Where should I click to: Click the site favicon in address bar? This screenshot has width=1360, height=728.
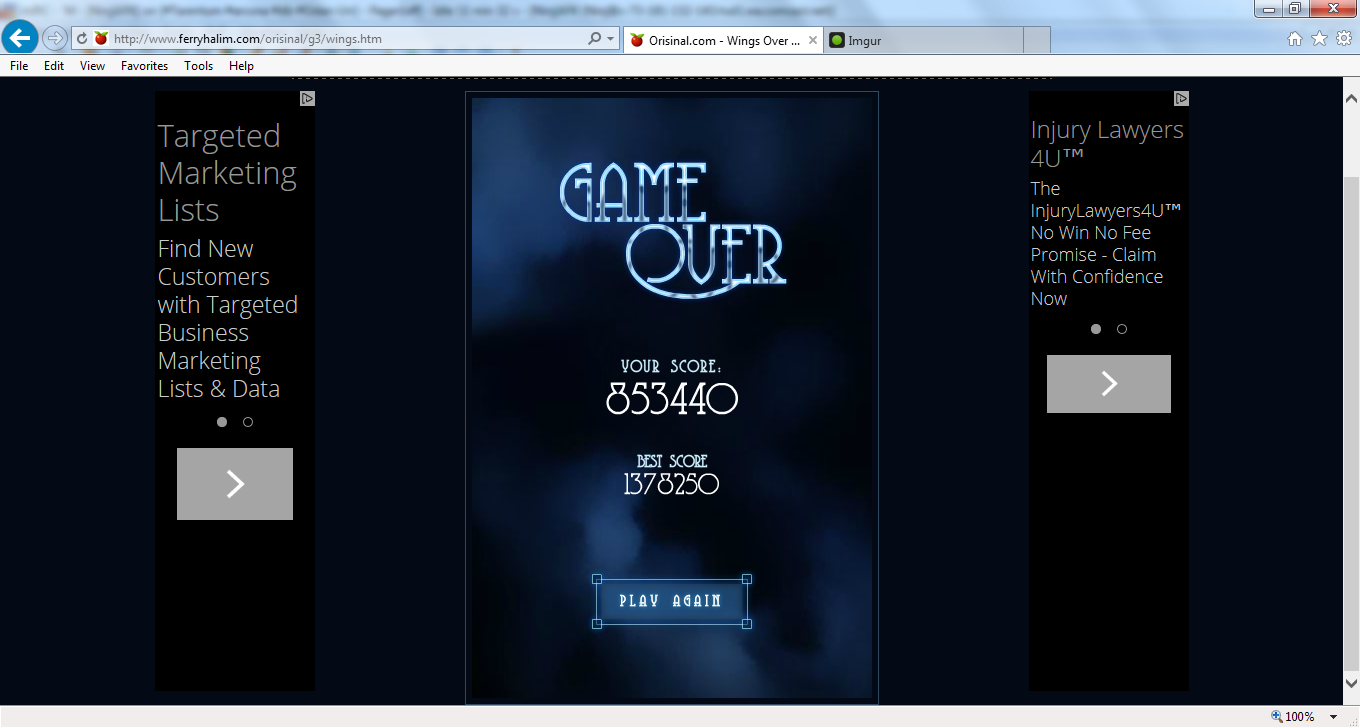pos(101,39)
